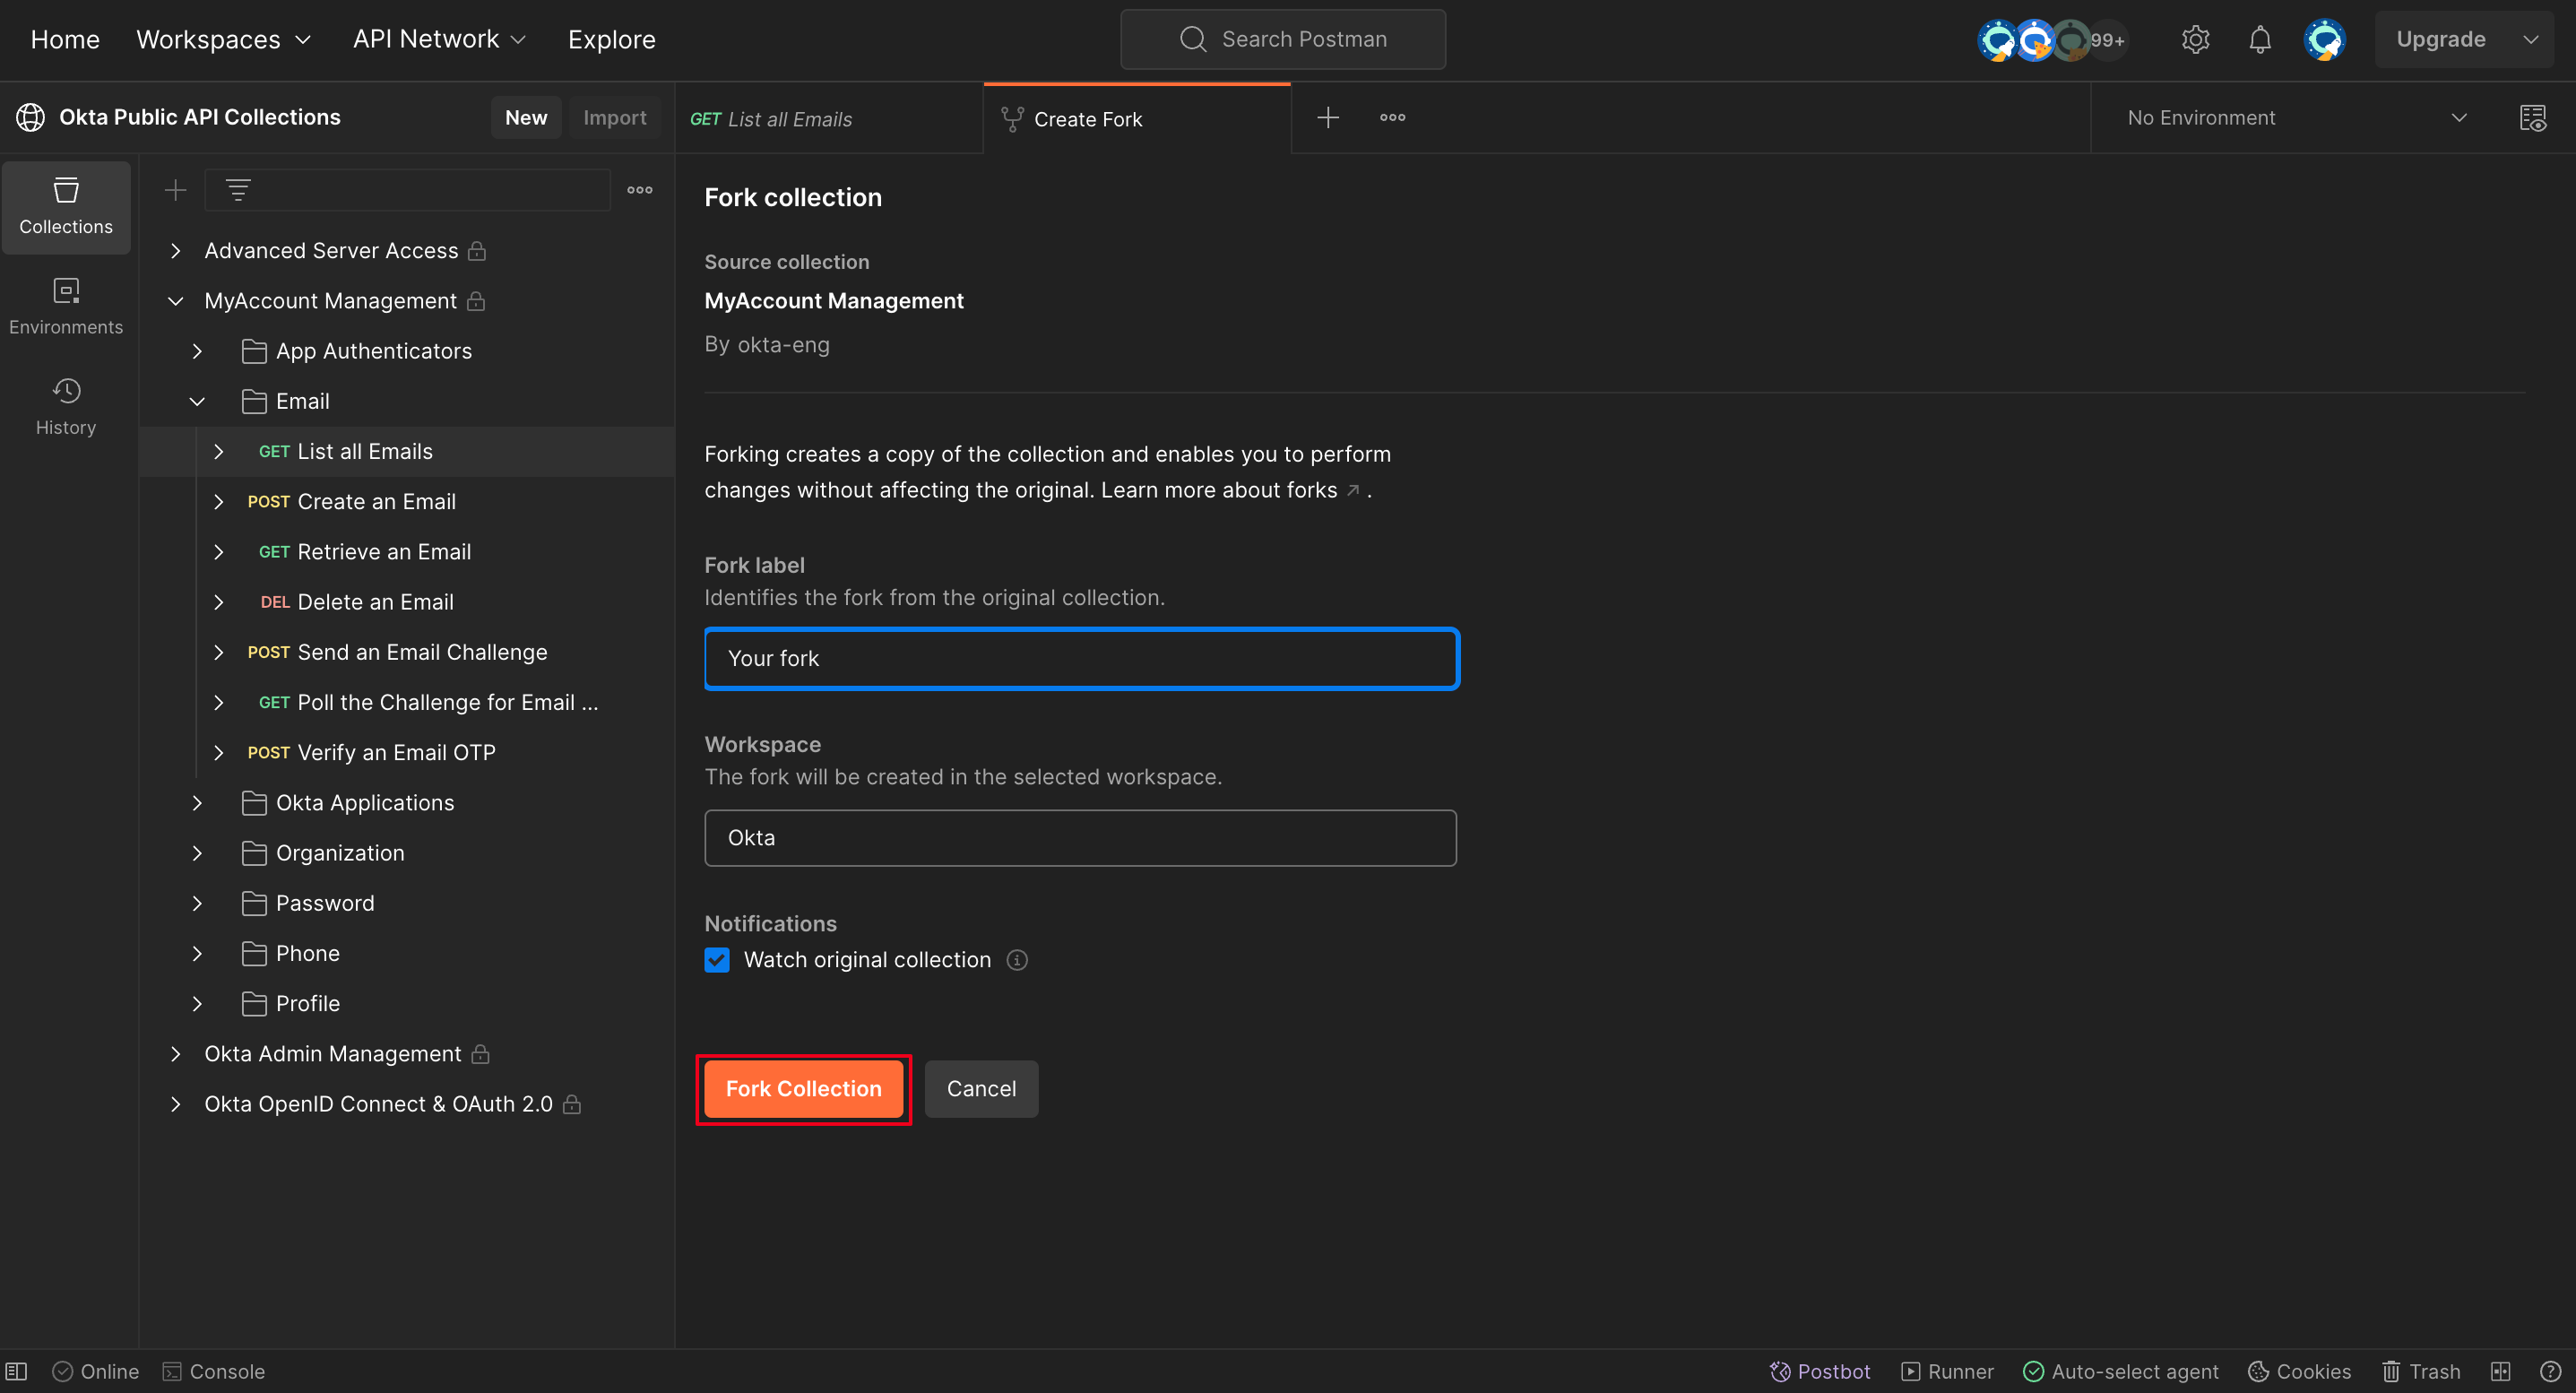Expand the Organization folder

[x=198, y=853]
